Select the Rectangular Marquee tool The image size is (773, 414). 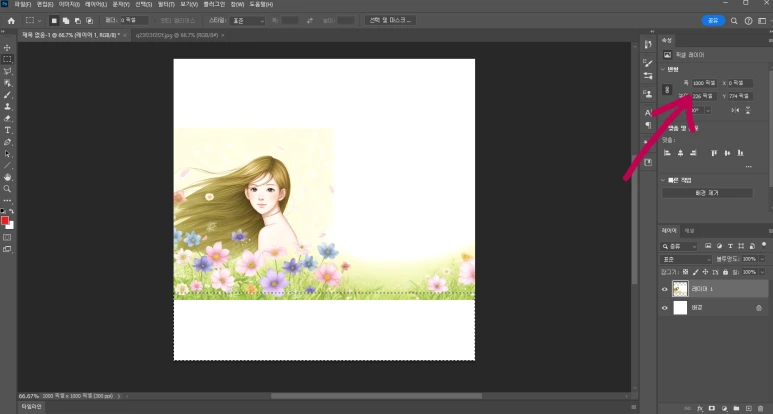7,59
